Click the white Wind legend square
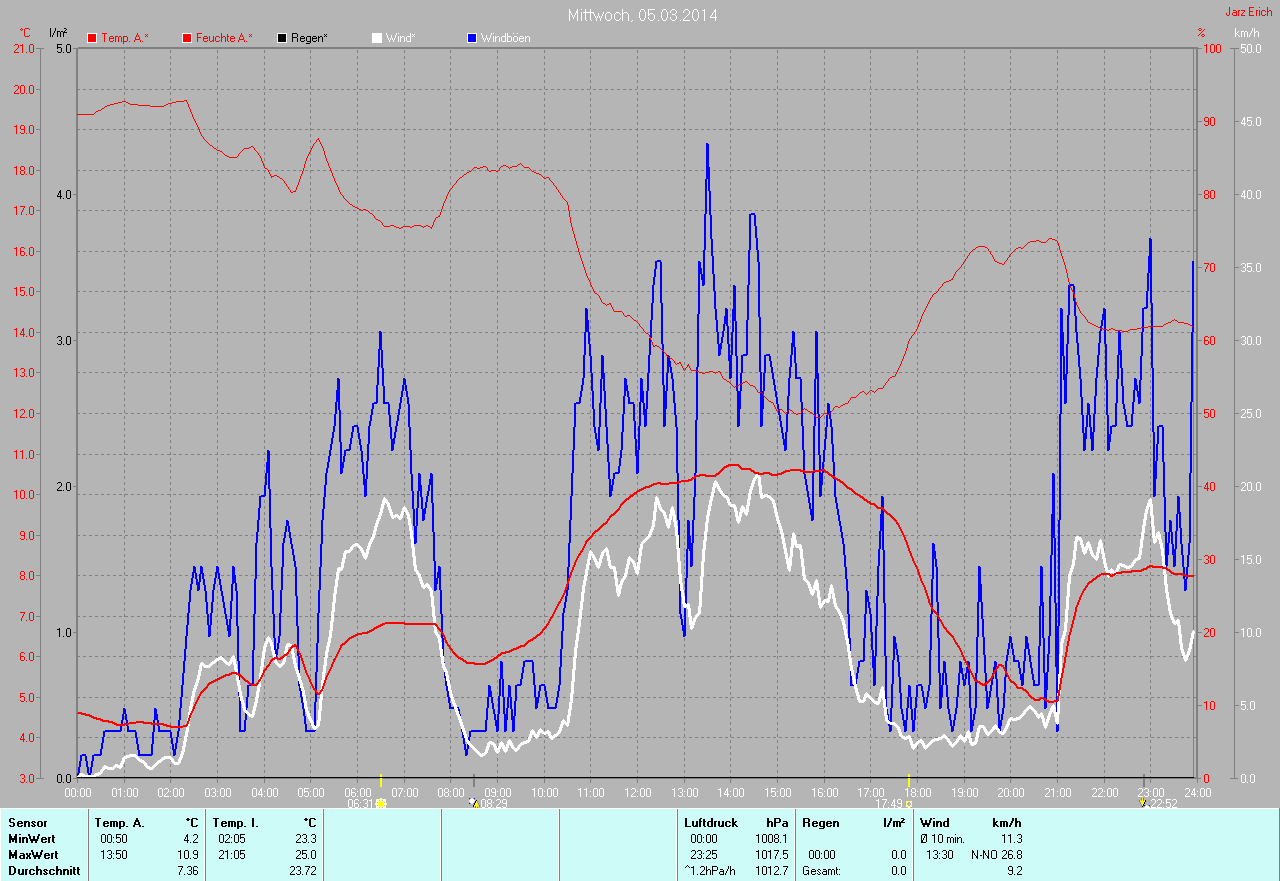The width and height of the screenshot is (1280, 881). tap(377, 38)
